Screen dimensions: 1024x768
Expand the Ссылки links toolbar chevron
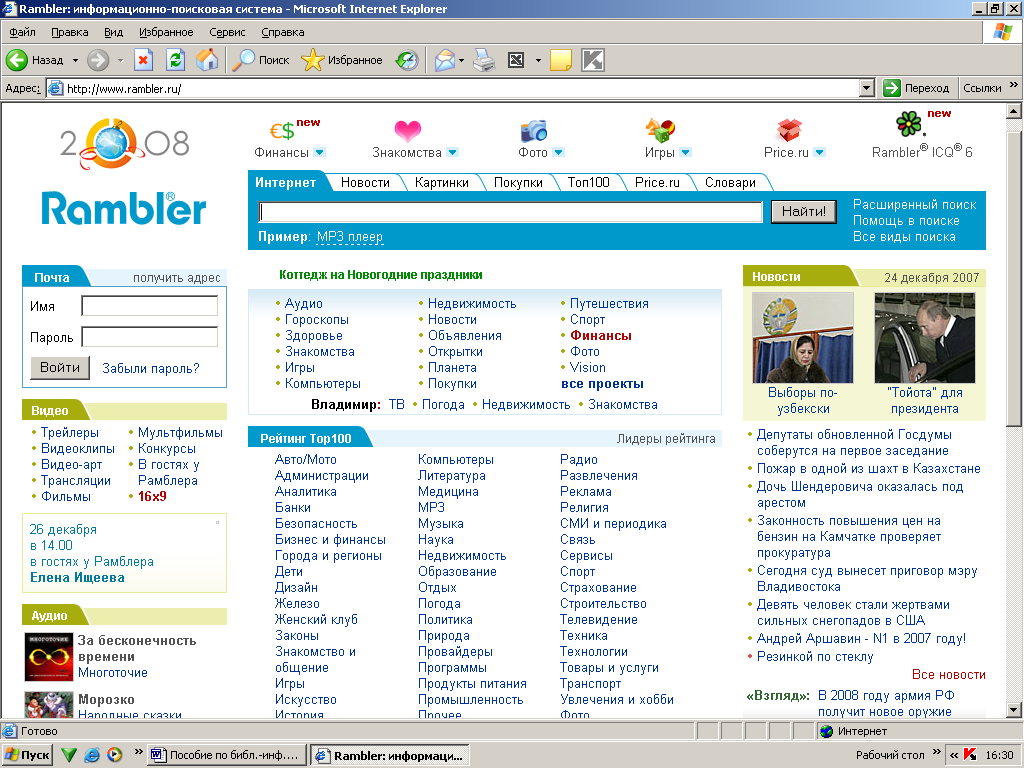[1014, 85]
